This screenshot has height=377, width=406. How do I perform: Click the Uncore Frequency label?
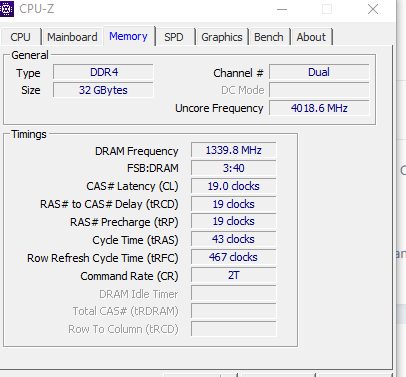point(219,108)
